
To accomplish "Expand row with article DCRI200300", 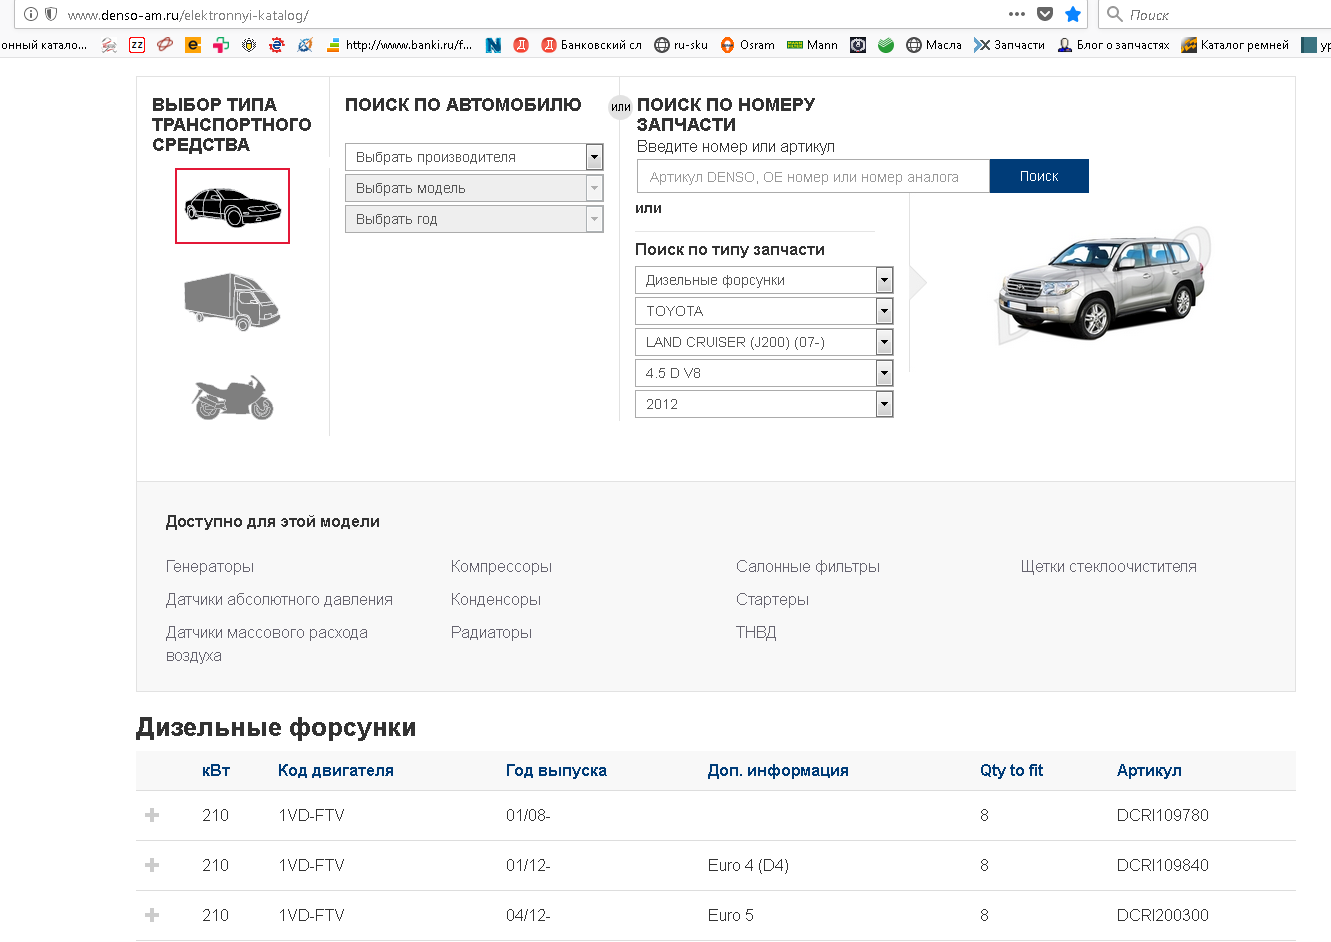I will click(x=152, y=915).
